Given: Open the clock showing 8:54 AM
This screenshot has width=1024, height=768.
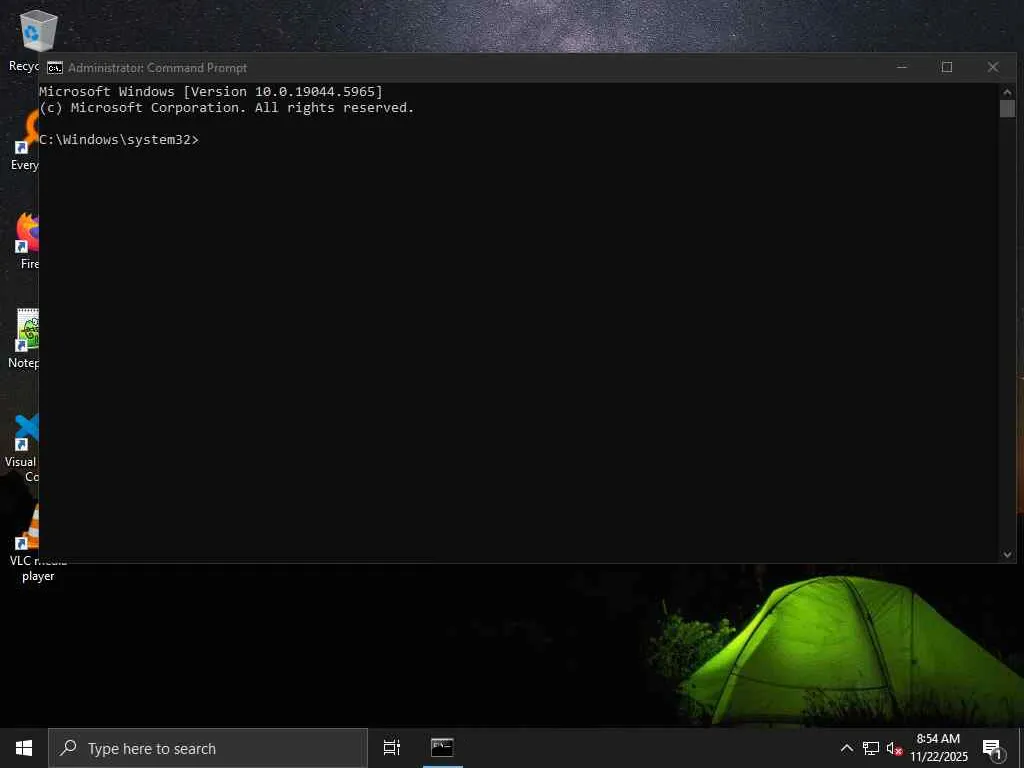Looking at the screenshot, I should pos(938,748).
